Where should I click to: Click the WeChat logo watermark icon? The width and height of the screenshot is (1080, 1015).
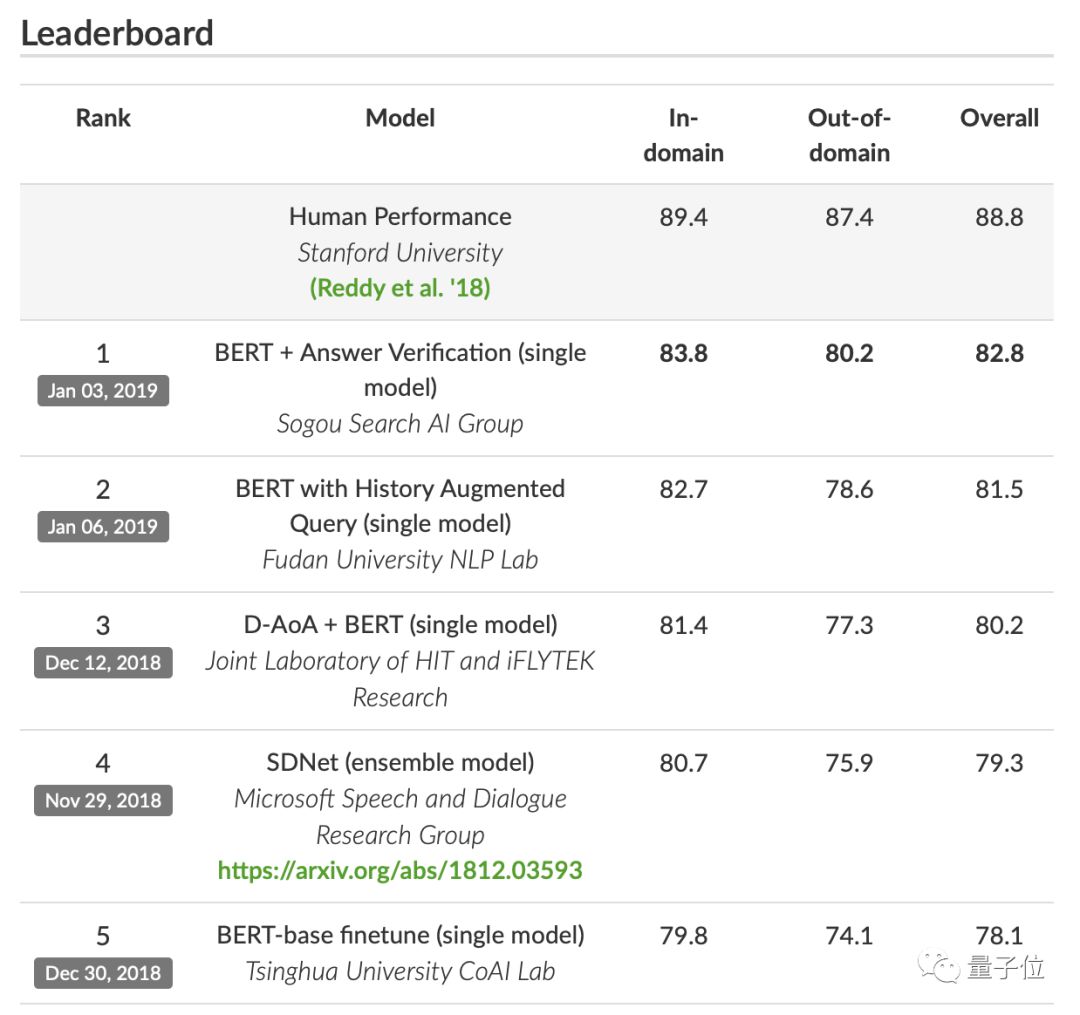pyautogui.click(x=941, y=967)
